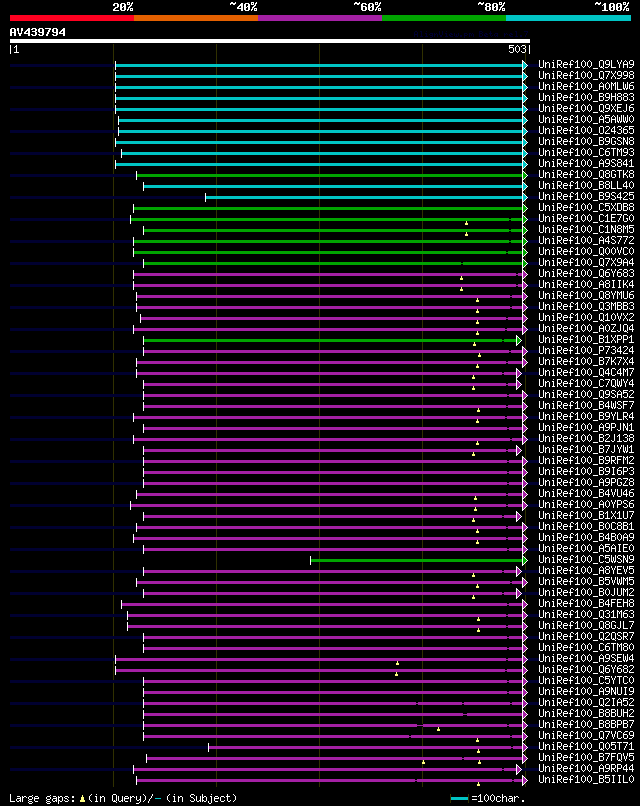Click the green arrowhead ending the B1XPP1 alignment
Screen dimensions: 640x806
pyautogui.click(x=519, y=340)
